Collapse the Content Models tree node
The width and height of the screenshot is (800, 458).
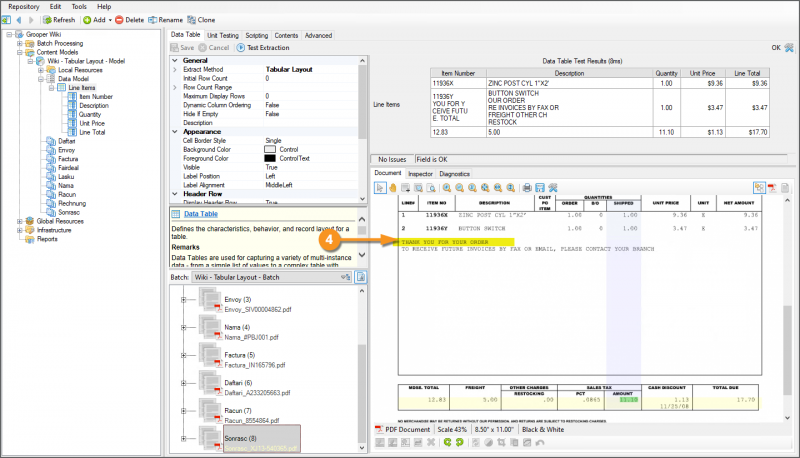(x=20, y=53)
